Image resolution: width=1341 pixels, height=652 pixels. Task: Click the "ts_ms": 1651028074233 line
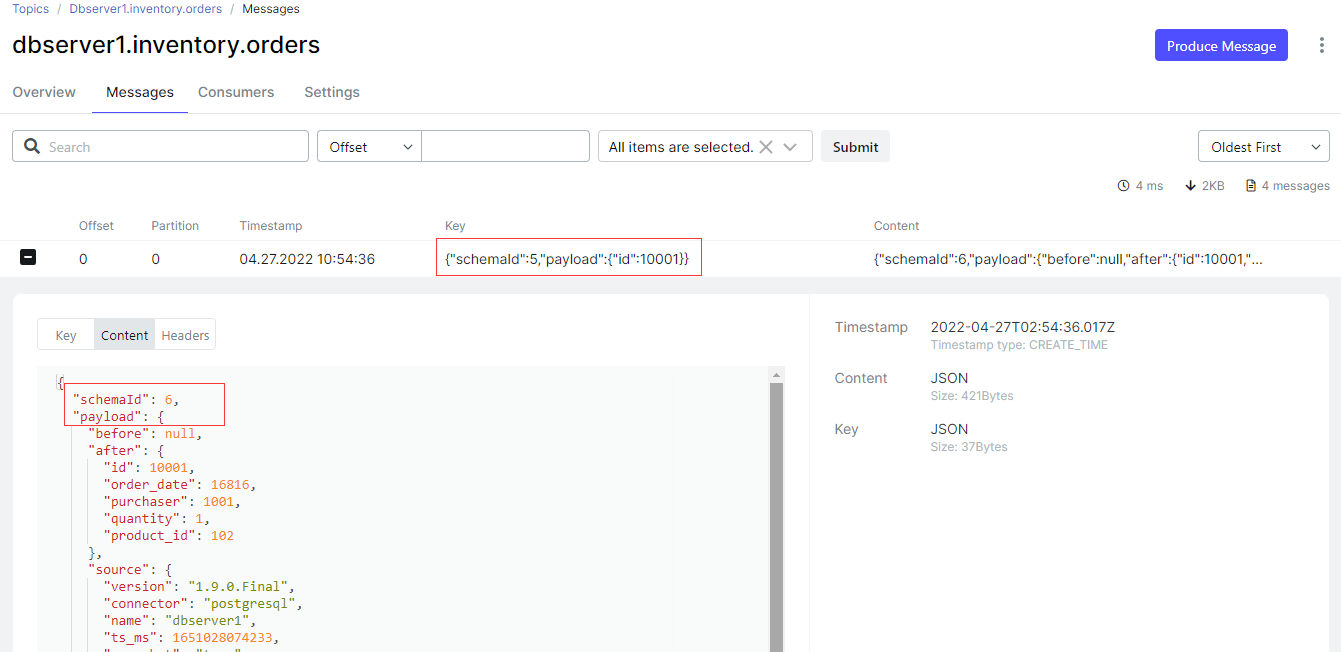[191, 638]
